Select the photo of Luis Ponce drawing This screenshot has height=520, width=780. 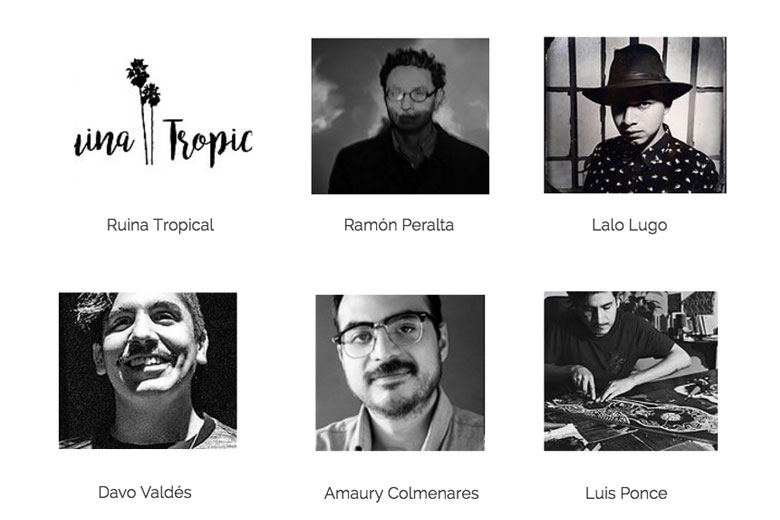(631, 371)
